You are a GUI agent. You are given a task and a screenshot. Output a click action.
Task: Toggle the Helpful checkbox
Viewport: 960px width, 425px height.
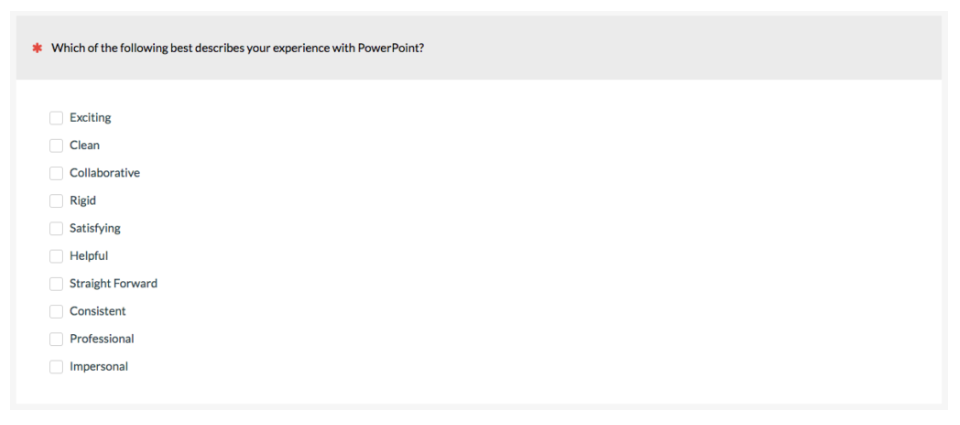click(x=56, y=256)
